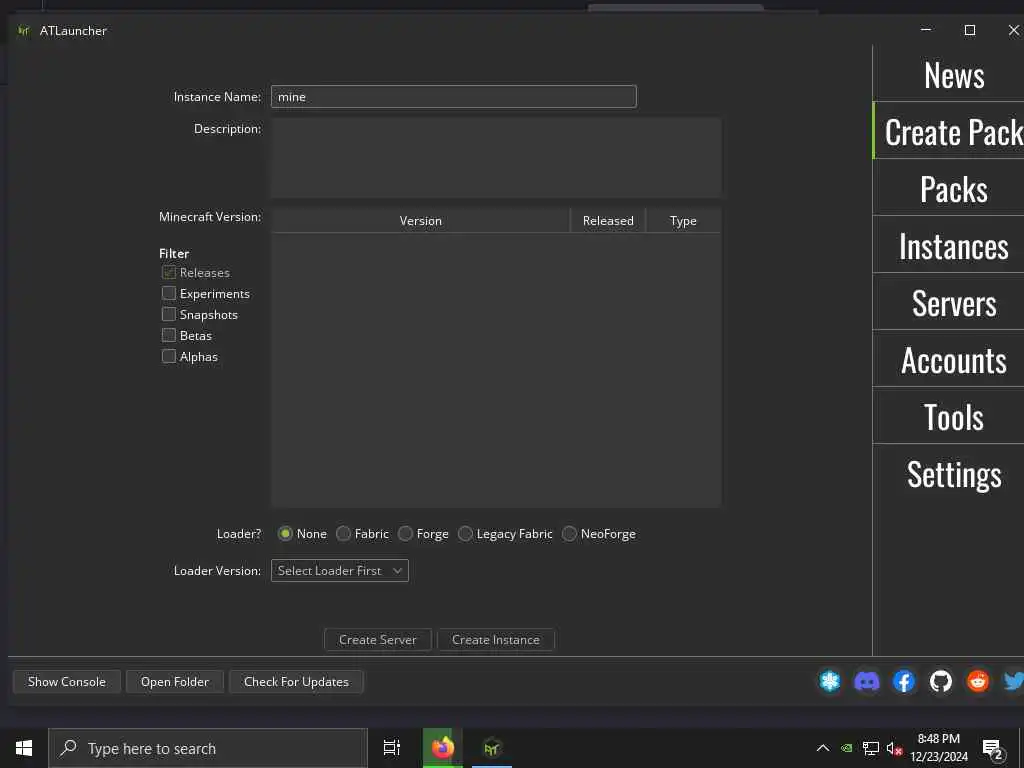This screenshot has height=768, width=1024.
Task: Click the Windows search box
Action: 208,748
